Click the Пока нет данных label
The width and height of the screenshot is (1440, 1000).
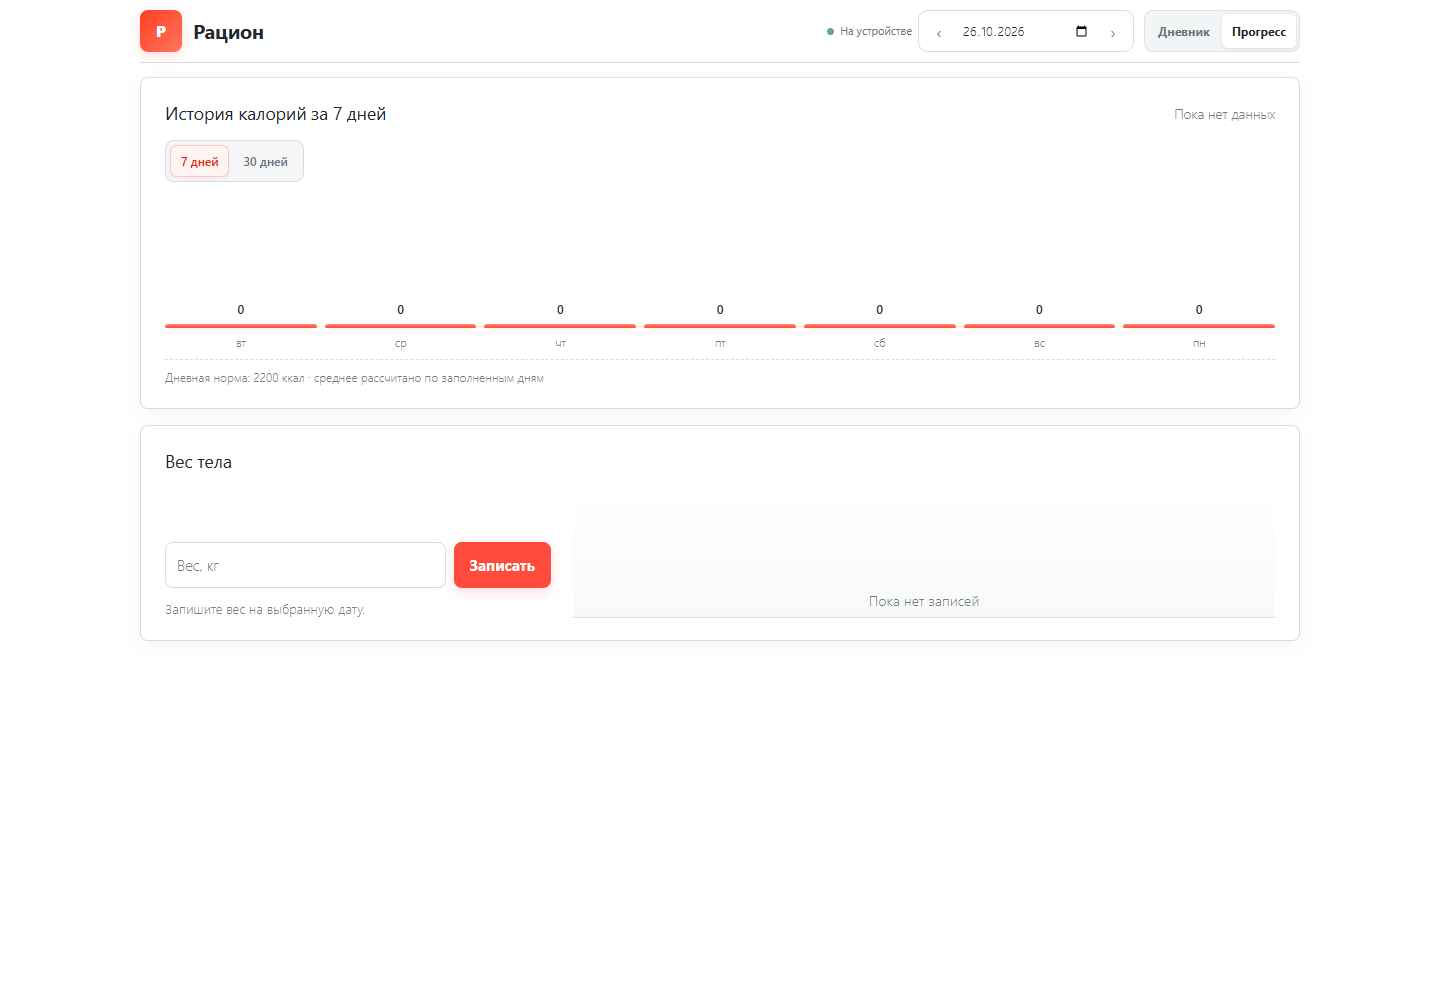(1224, 115)
